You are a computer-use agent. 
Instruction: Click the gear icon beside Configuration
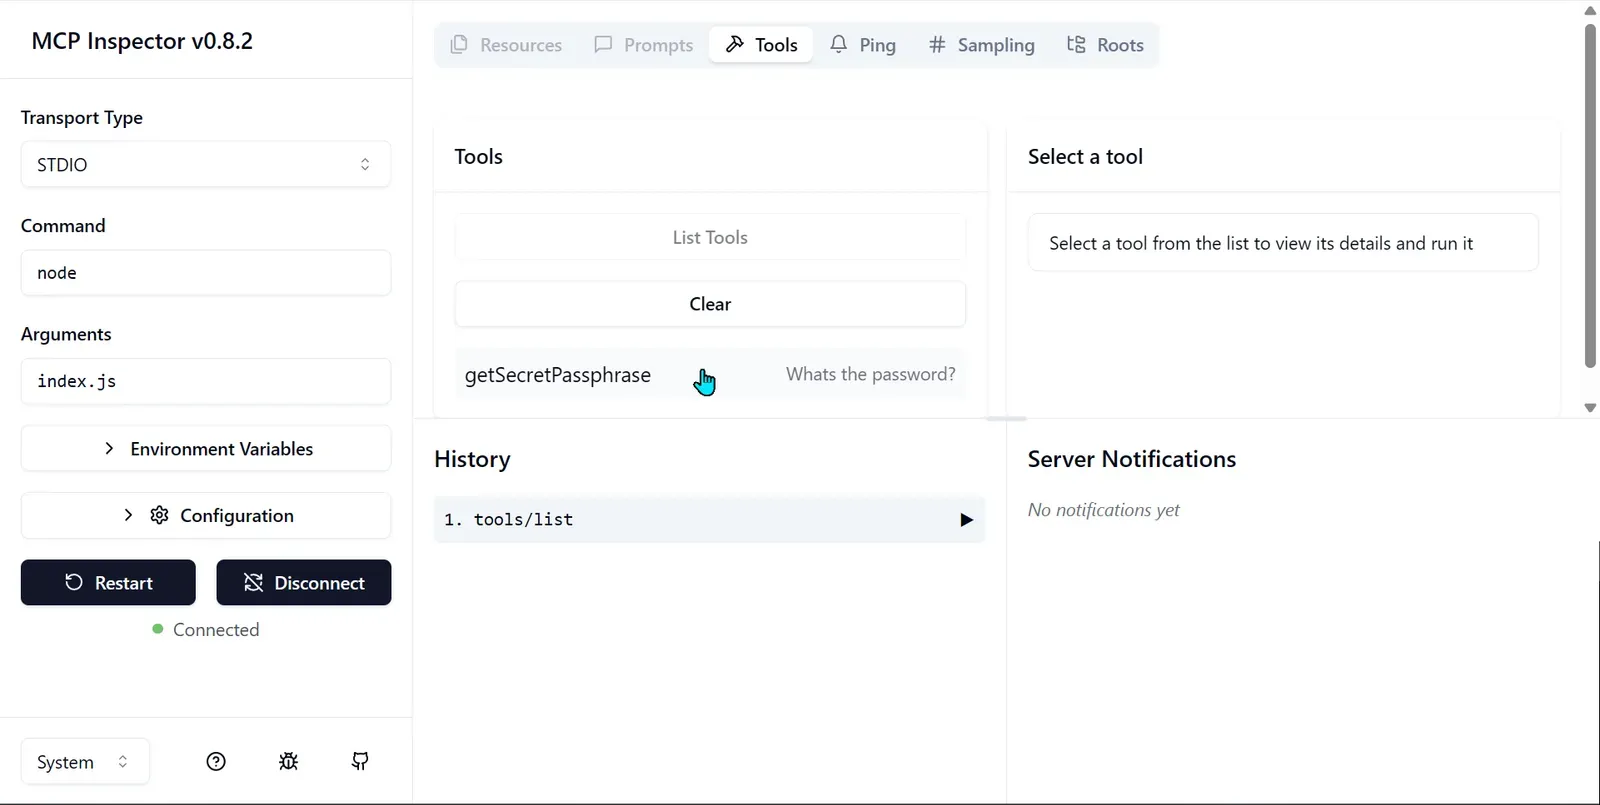[x=159, y=515]
